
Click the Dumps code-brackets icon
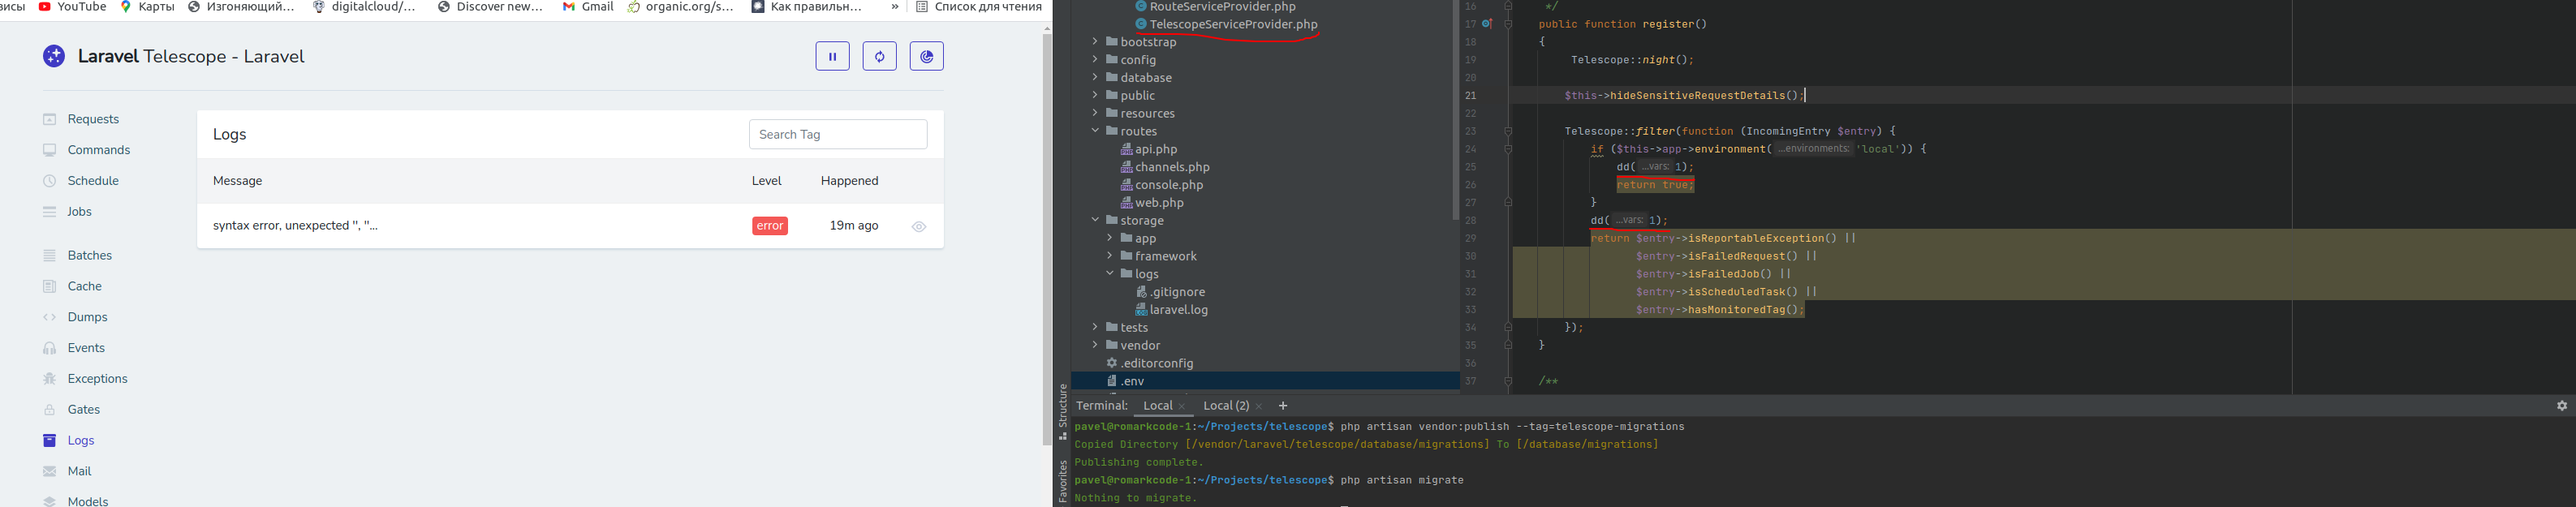49,317
